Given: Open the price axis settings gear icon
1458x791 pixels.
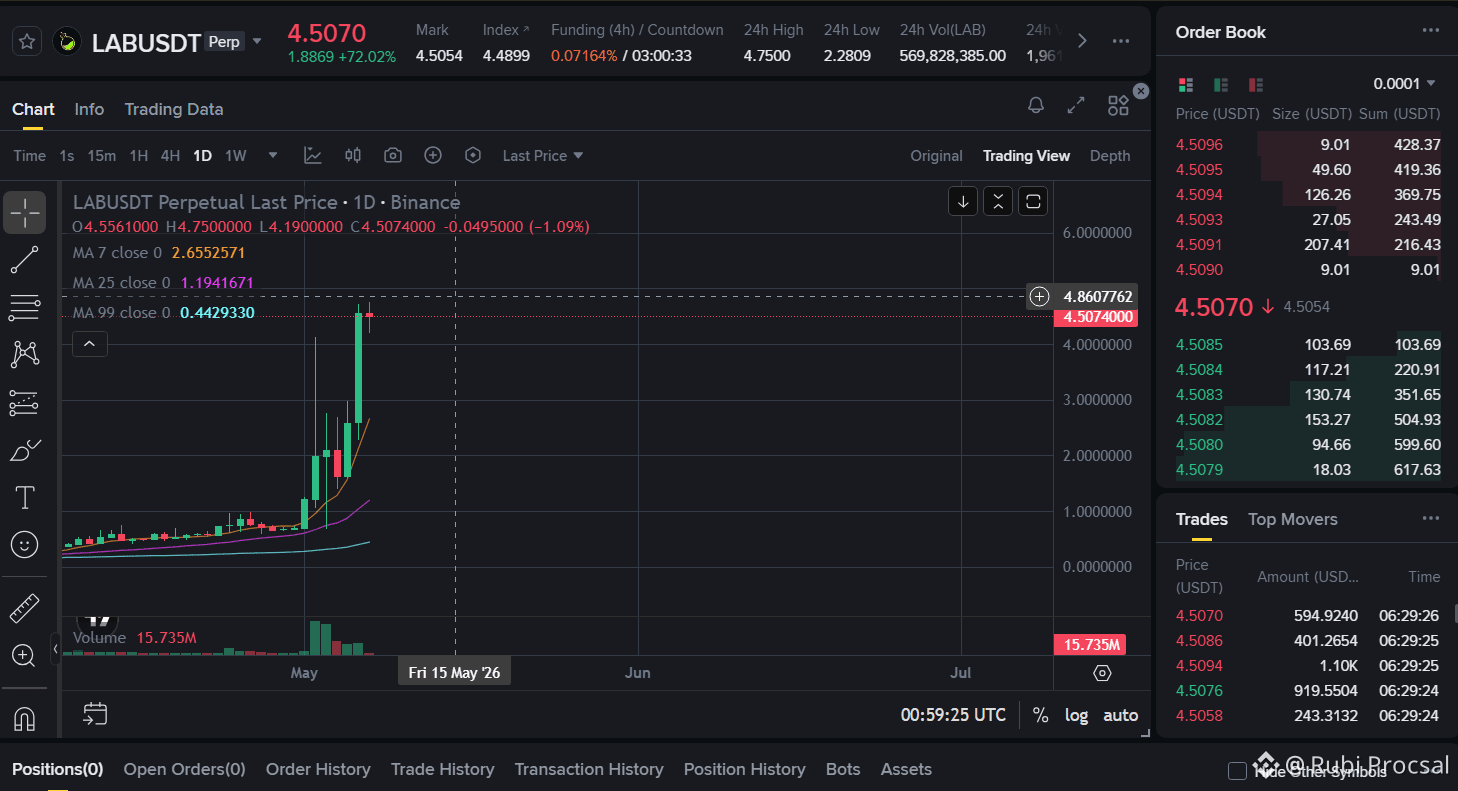Looking at the screenshot, I should point(1102,673).
